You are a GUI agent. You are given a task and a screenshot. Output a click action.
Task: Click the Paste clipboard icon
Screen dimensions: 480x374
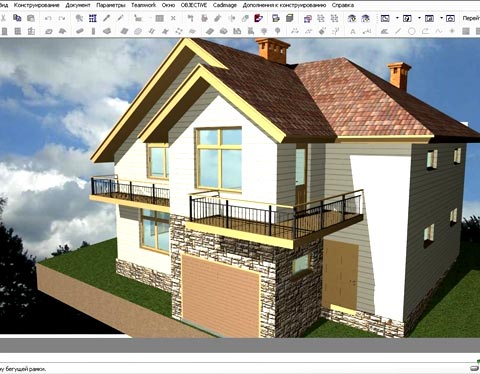[31, 18]
